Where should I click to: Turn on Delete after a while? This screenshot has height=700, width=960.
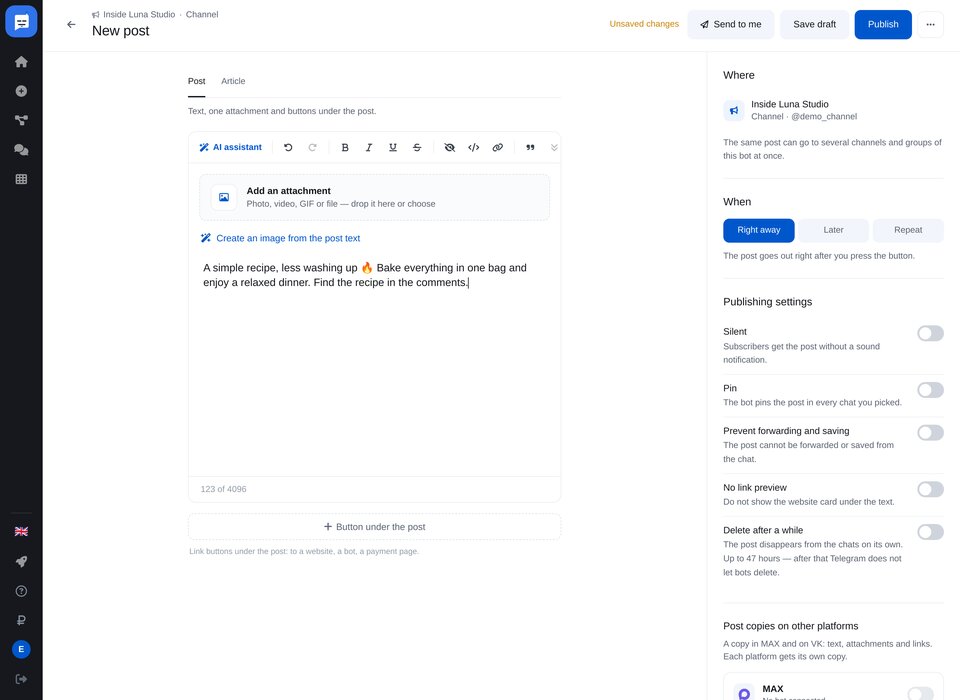[x=930, y=532]
